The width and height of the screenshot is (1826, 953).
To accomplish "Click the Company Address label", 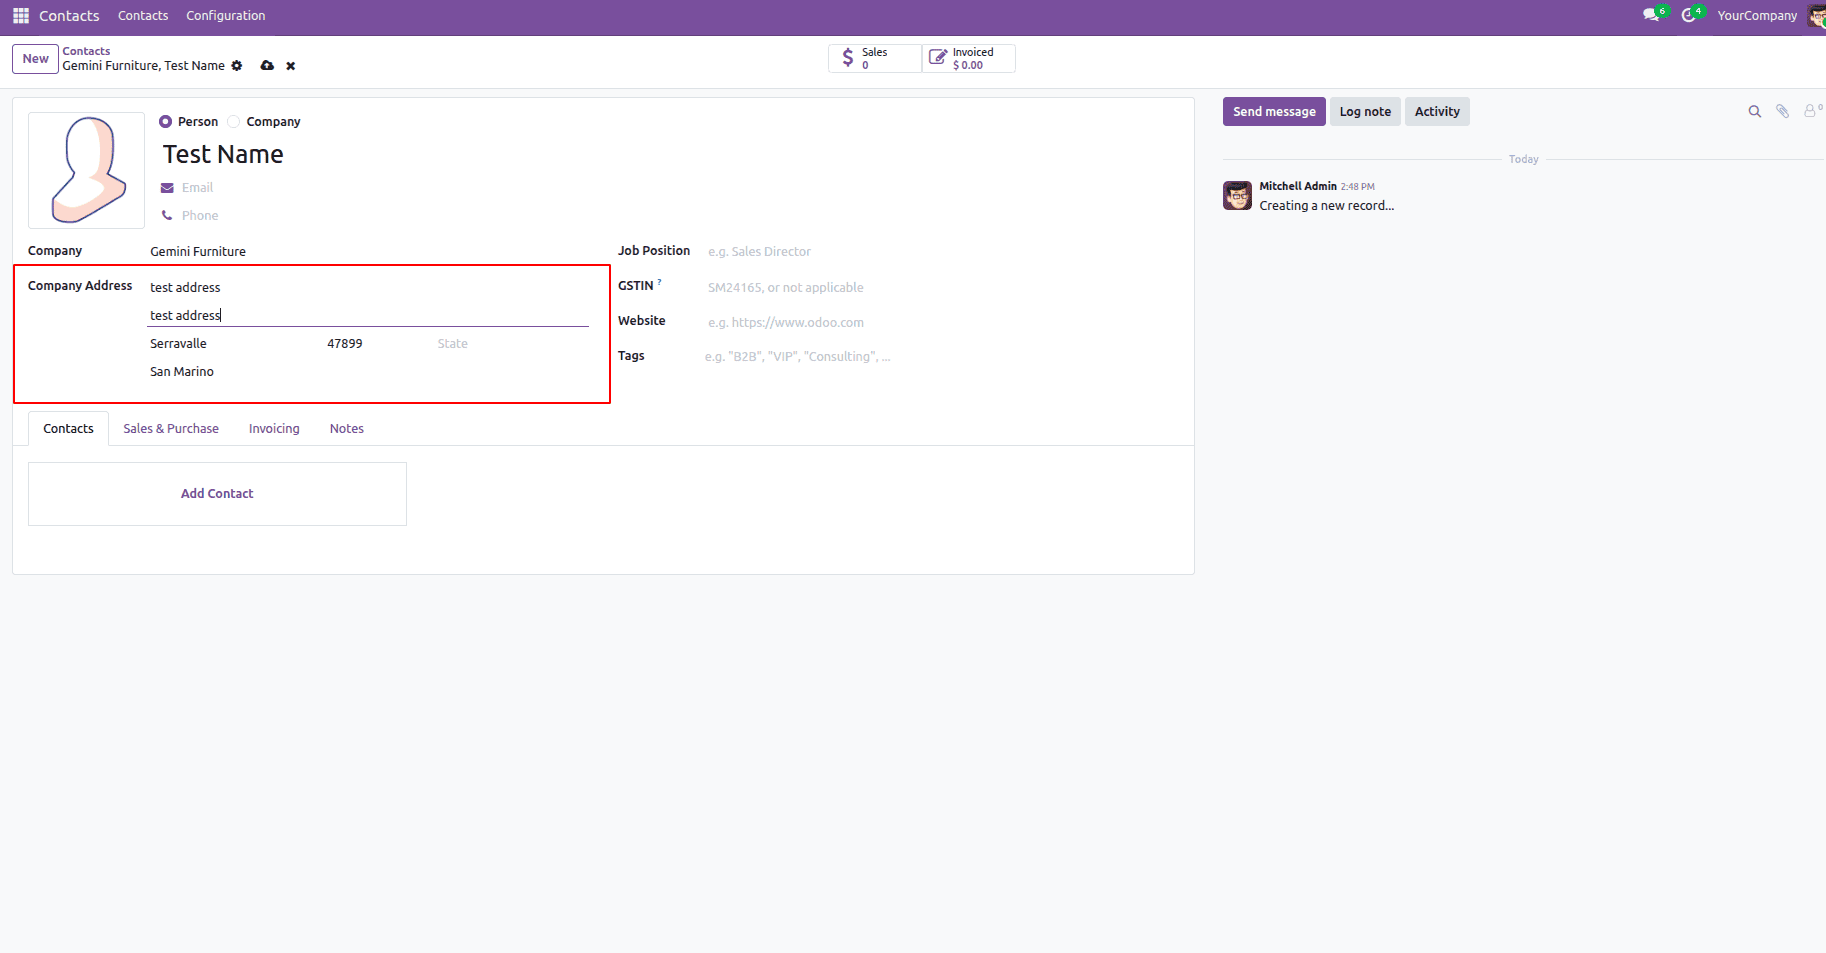I will (80, 286).
